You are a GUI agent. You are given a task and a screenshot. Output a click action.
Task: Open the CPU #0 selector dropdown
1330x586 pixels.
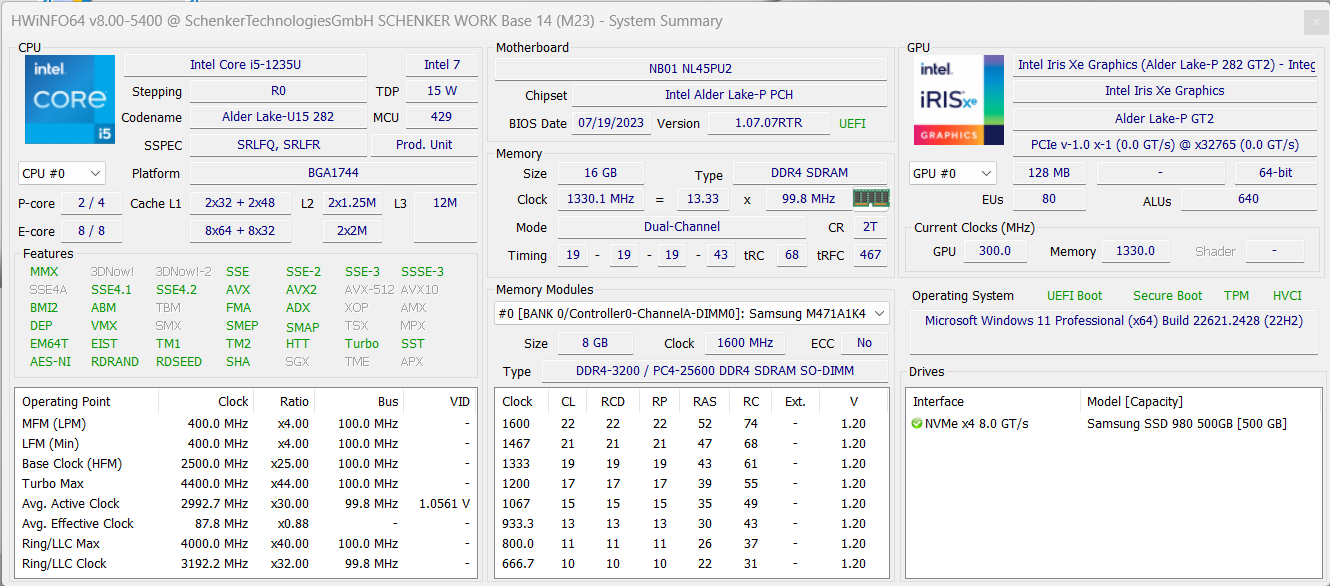(x=61, y=173)
